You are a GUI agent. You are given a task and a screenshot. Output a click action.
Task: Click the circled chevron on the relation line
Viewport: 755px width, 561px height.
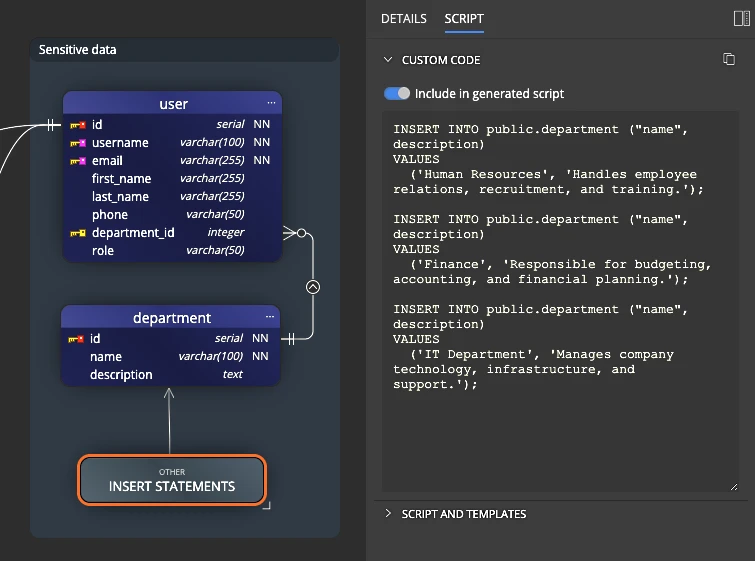click(312, 287)
